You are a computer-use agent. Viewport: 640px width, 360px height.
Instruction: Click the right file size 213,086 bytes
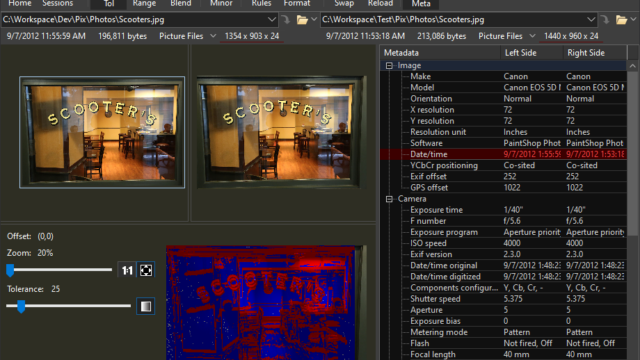(441, 36)
